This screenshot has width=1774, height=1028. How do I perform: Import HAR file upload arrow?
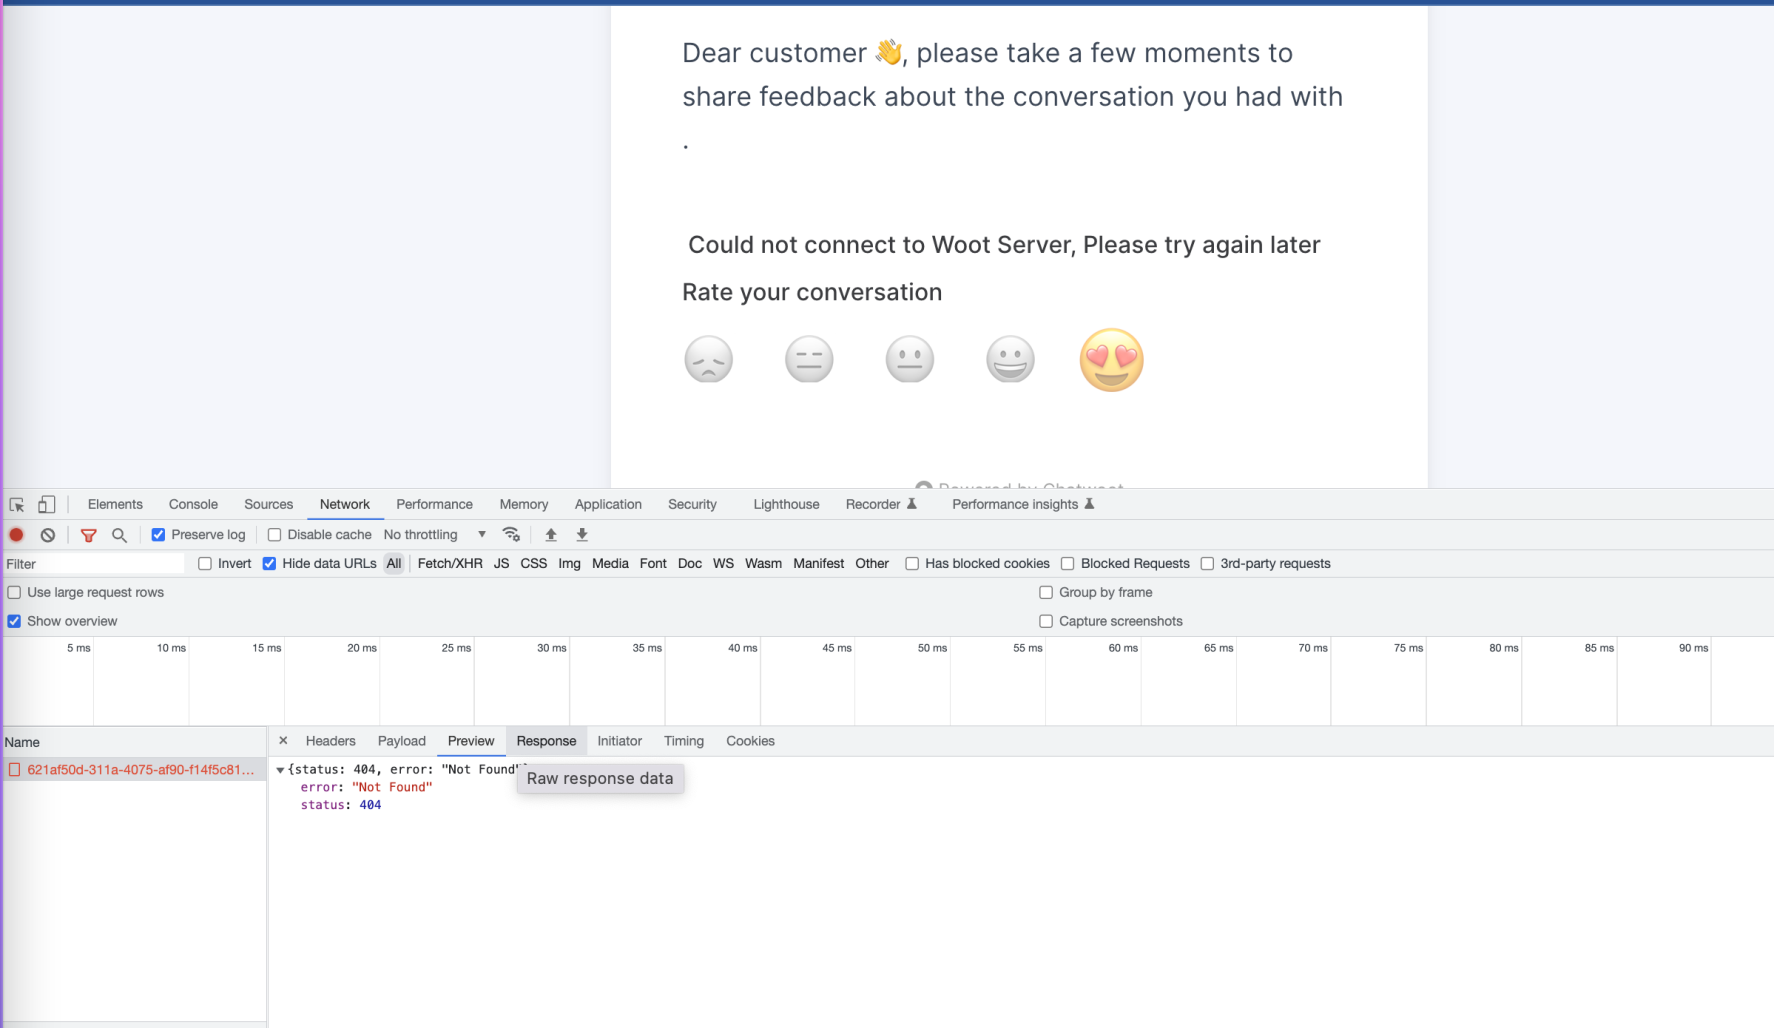click(x=551, y=535)
